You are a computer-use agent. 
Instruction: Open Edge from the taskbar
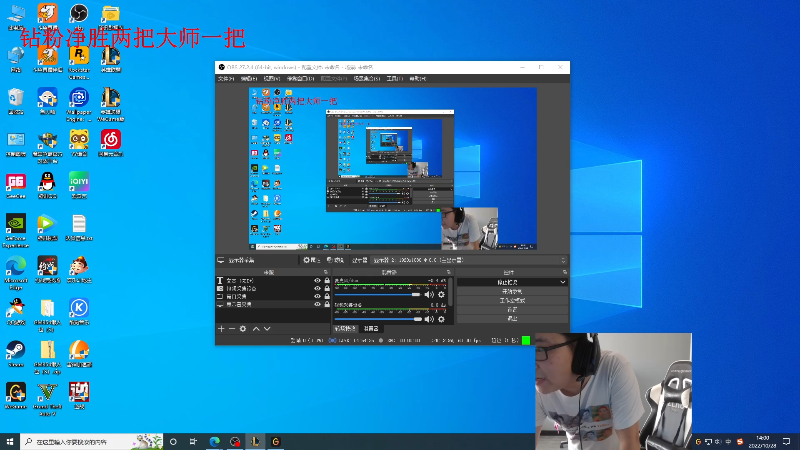coord(214,441)
